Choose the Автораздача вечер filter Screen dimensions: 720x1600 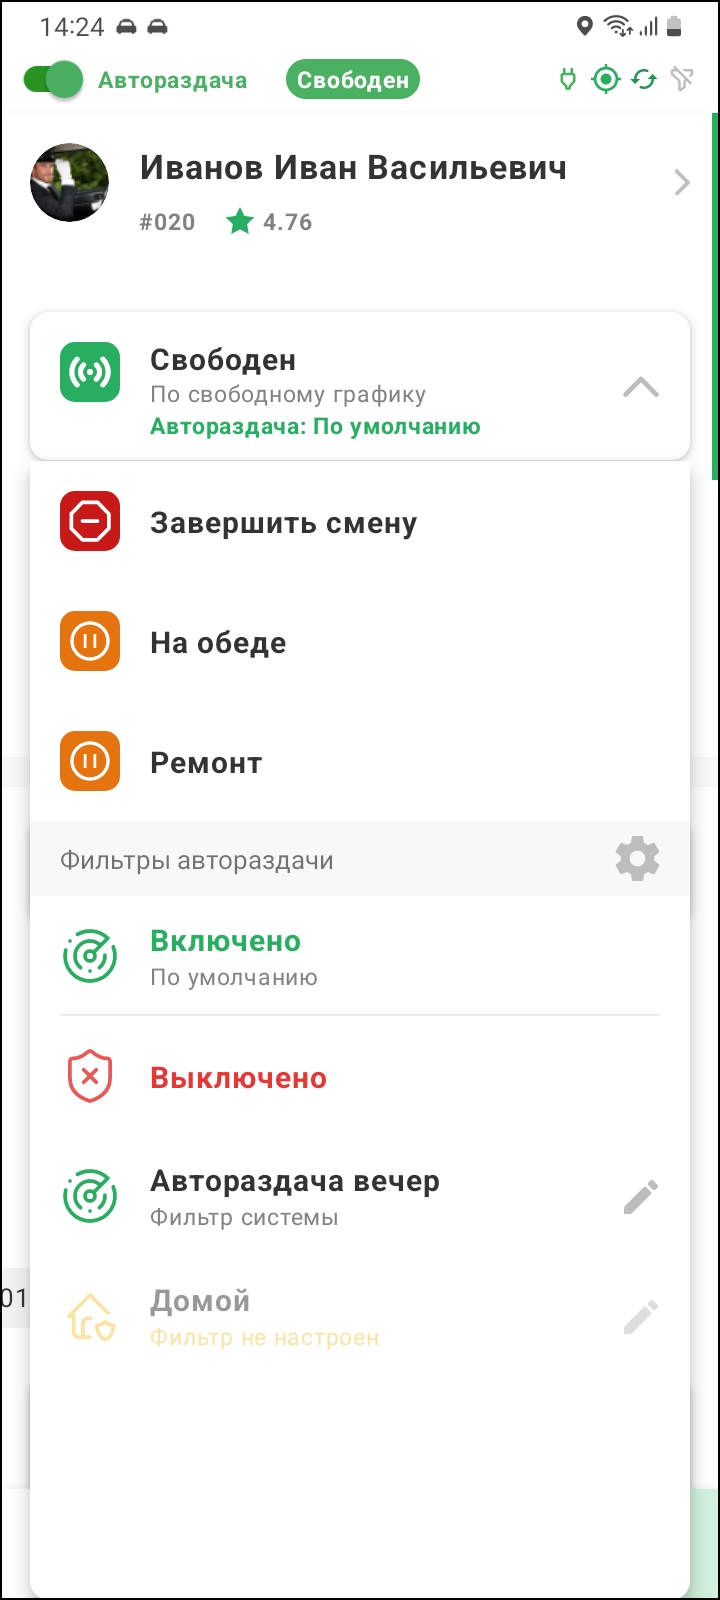tap(330, 1197)
